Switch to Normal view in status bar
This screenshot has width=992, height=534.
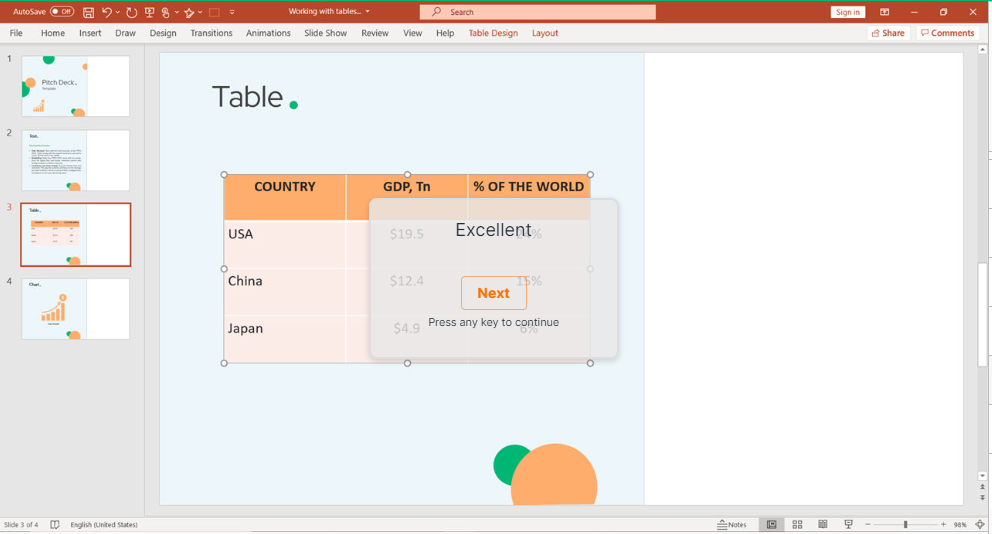point(771,525)
